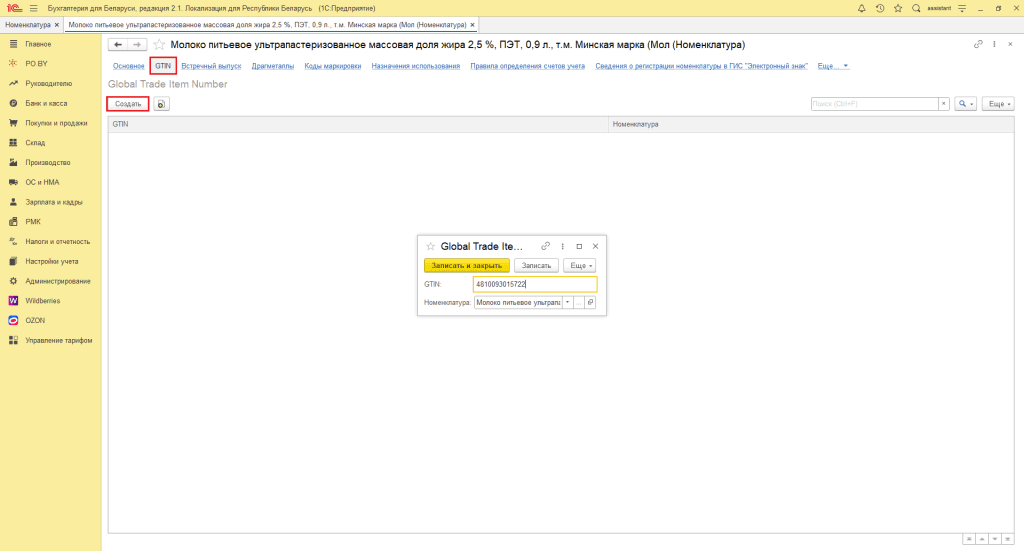
Task: Expand the Еще... links dropdown in navigation row
Action: point(833,66)
